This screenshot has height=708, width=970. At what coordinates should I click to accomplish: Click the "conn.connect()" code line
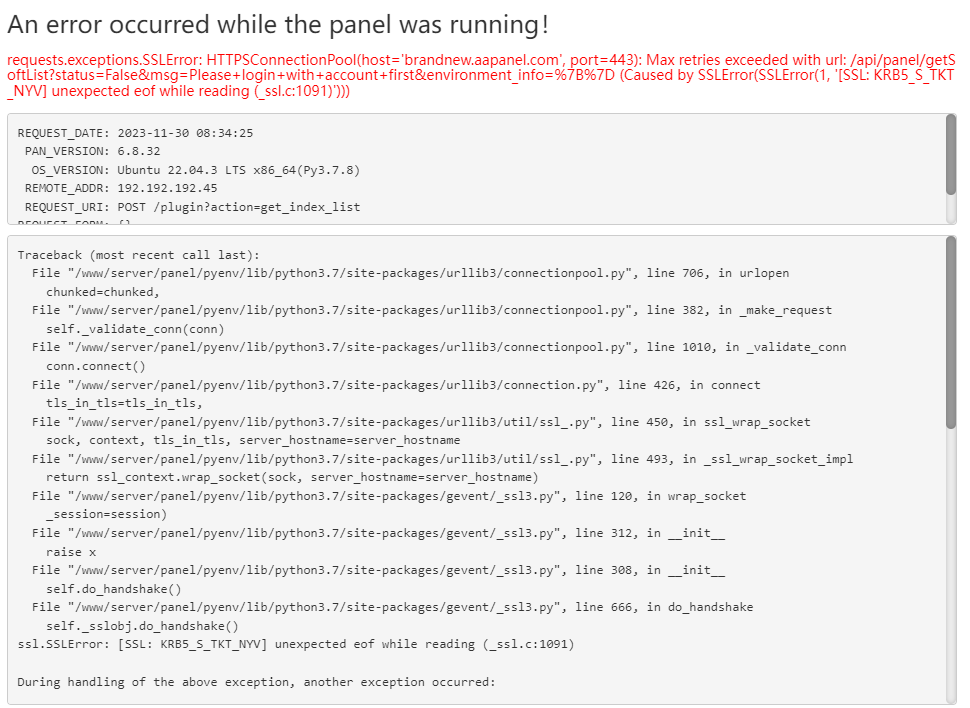(95, 366)
